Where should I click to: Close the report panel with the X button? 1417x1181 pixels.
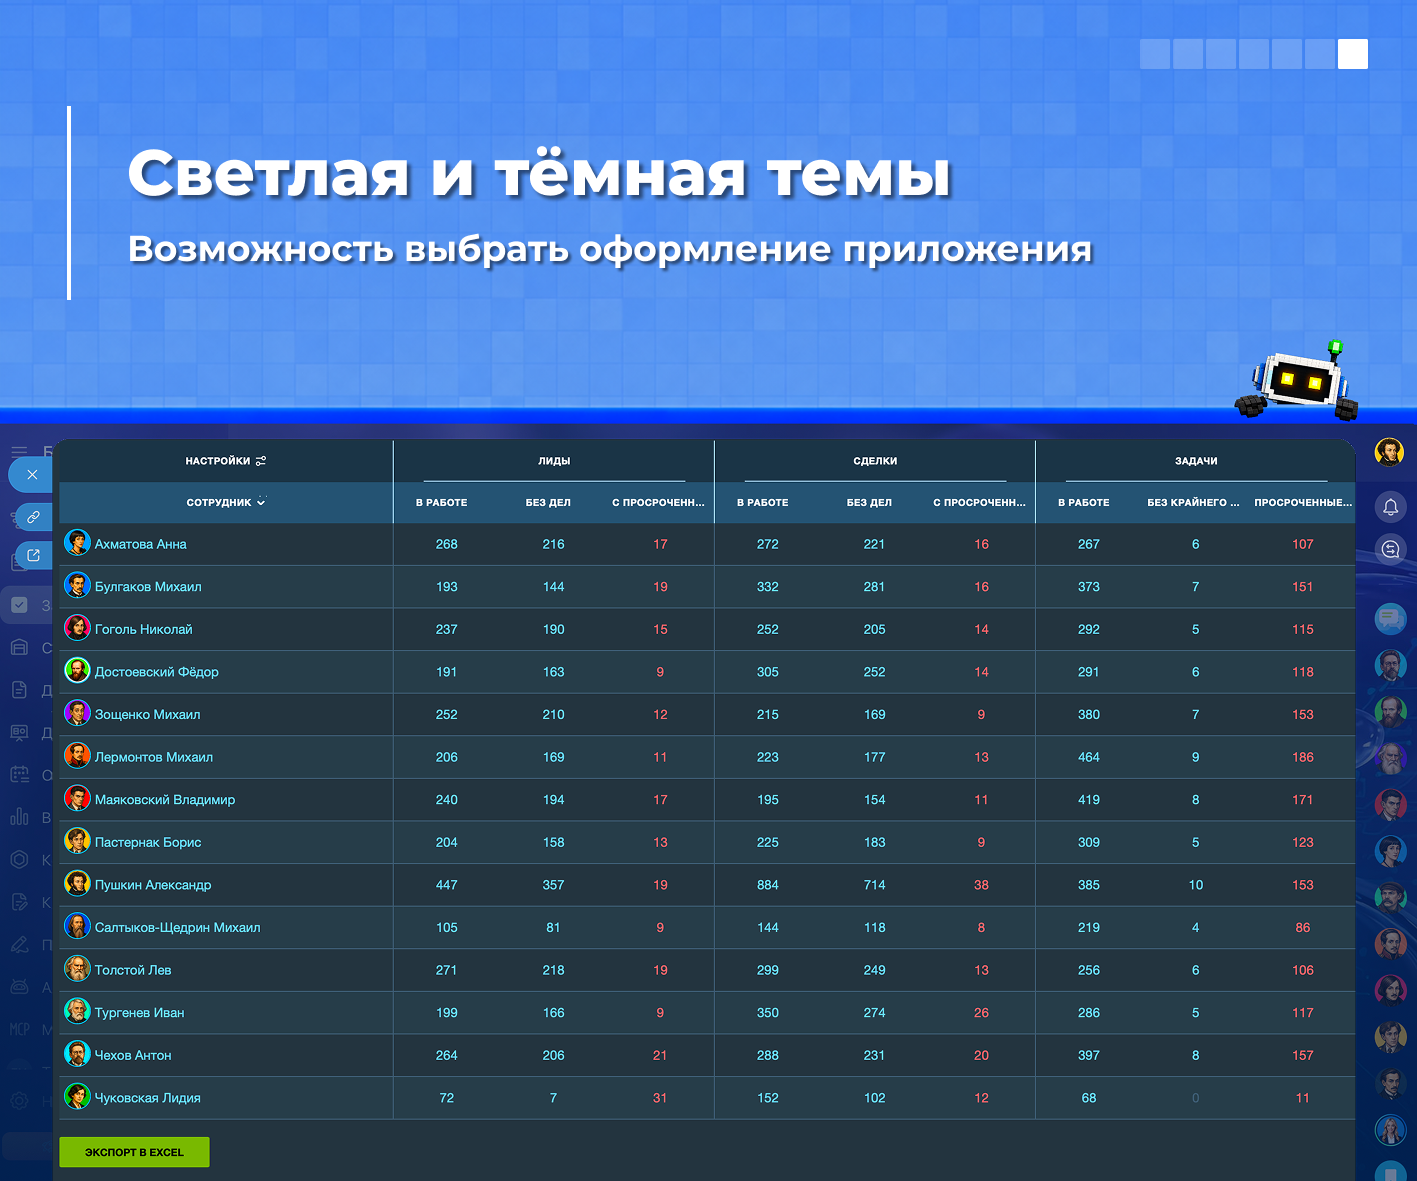tap(32, 475)
